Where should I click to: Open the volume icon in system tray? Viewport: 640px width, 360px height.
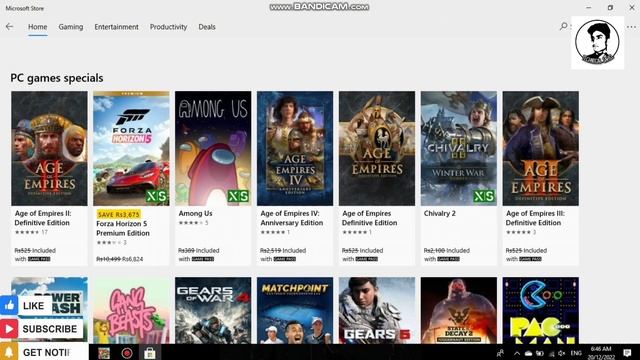pos(562,353)
